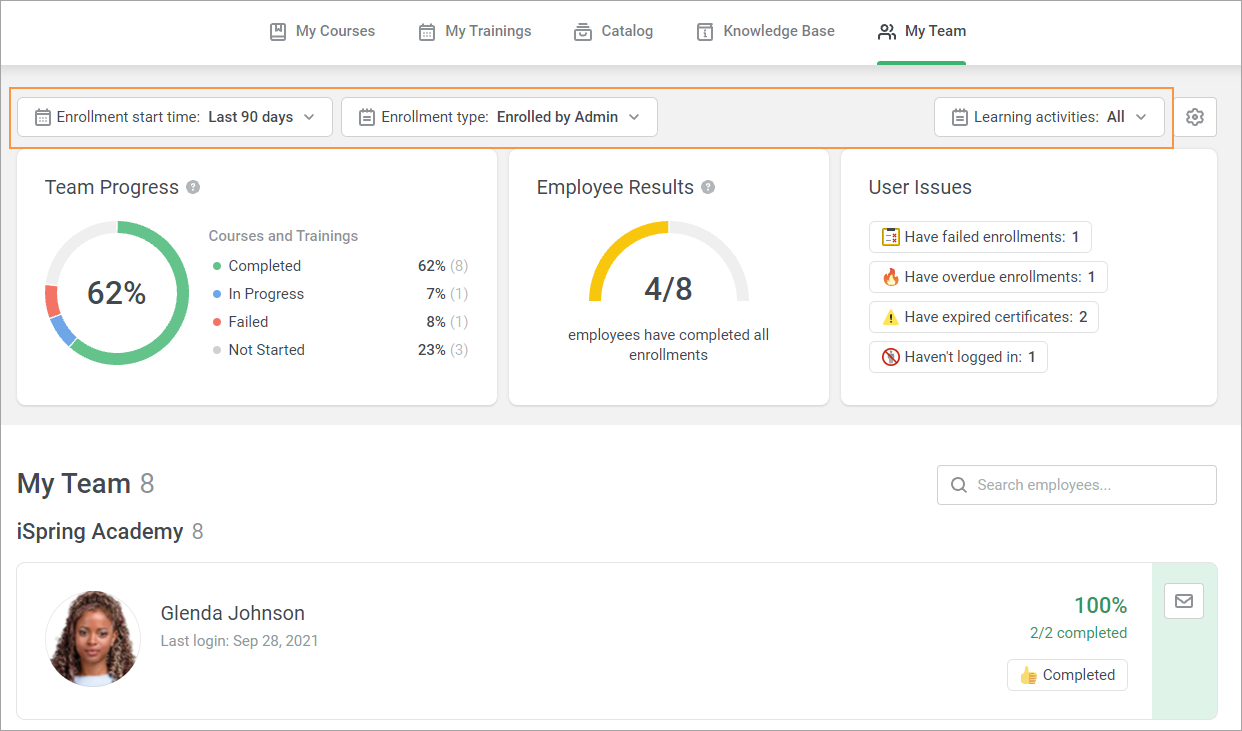
Task: Go to the Knowledge Base tab
Action: (765, 31)
